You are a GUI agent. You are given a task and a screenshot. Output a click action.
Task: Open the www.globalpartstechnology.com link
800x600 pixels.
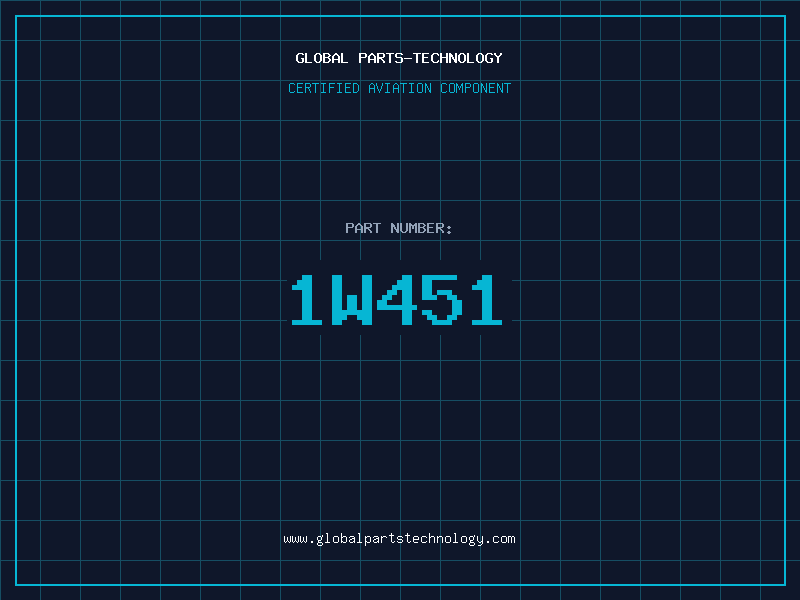pos(399,539)
